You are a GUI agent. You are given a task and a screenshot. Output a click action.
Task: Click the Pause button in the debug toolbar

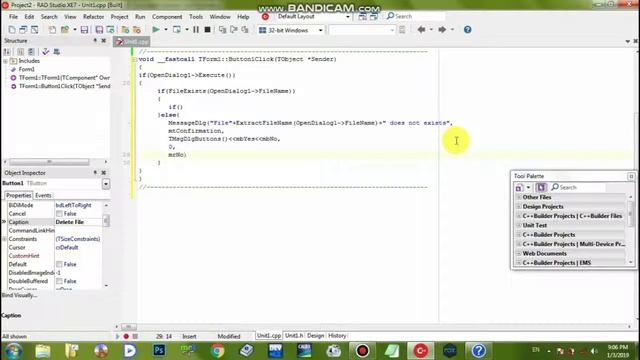point(196,29)
